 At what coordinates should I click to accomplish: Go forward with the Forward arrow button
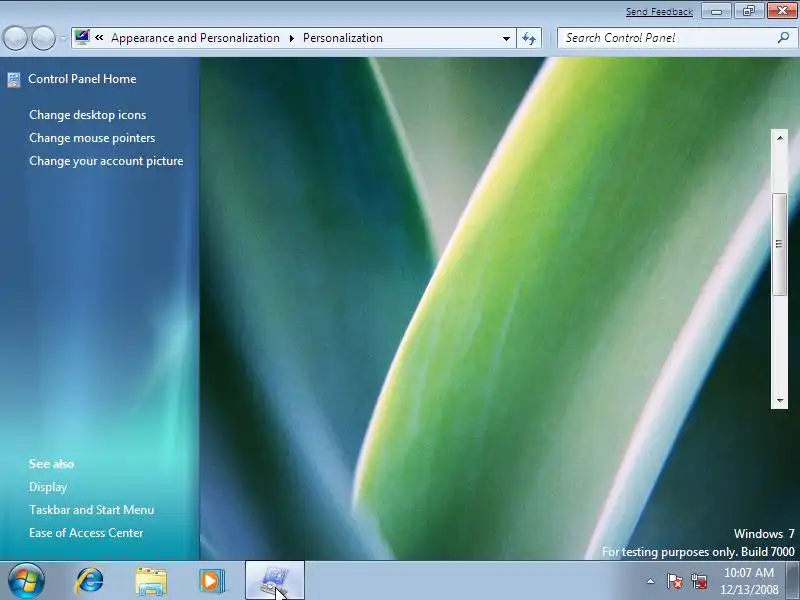click(x=43, y=38)
